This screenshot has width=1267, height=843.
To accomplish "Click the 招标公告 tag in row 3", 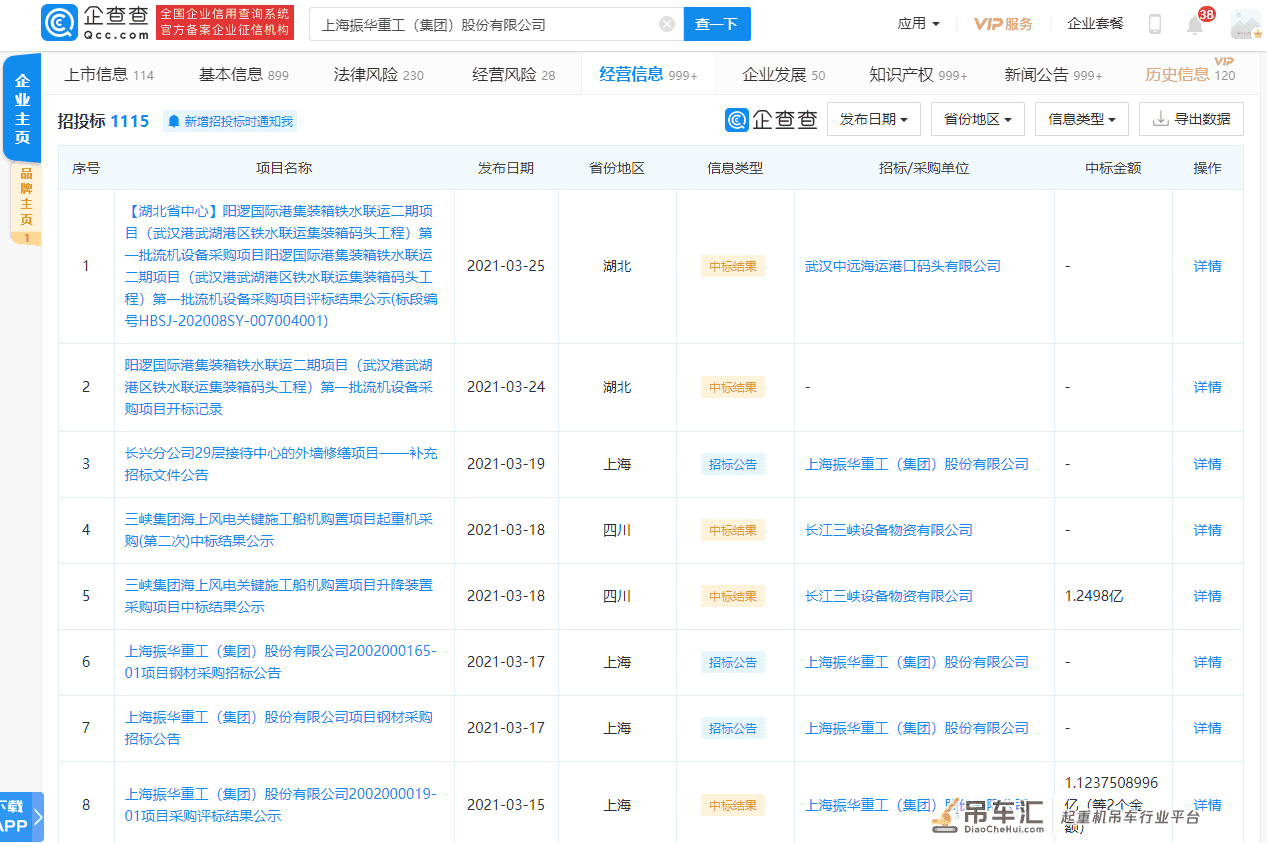I will tap(733, 464).
